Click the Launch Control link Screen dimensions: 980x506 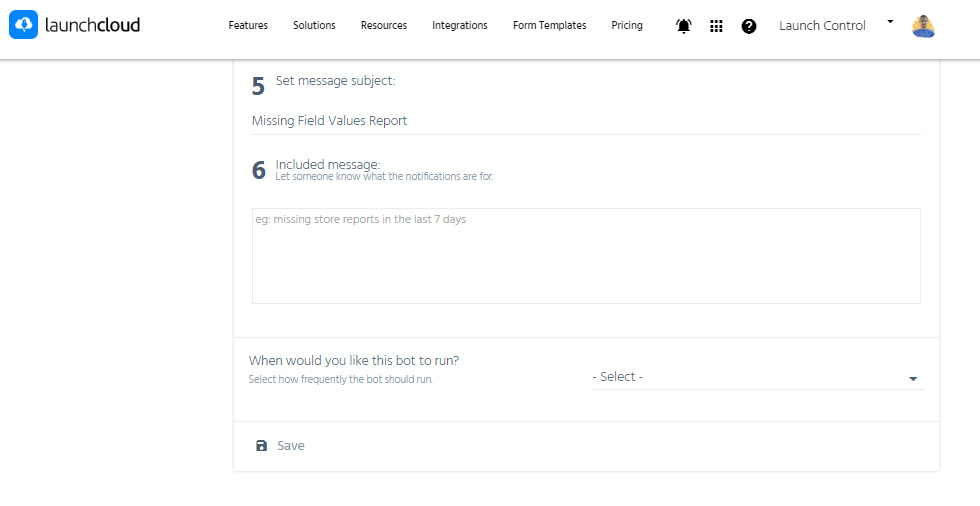pyautogui.click(x=822, y=26)
